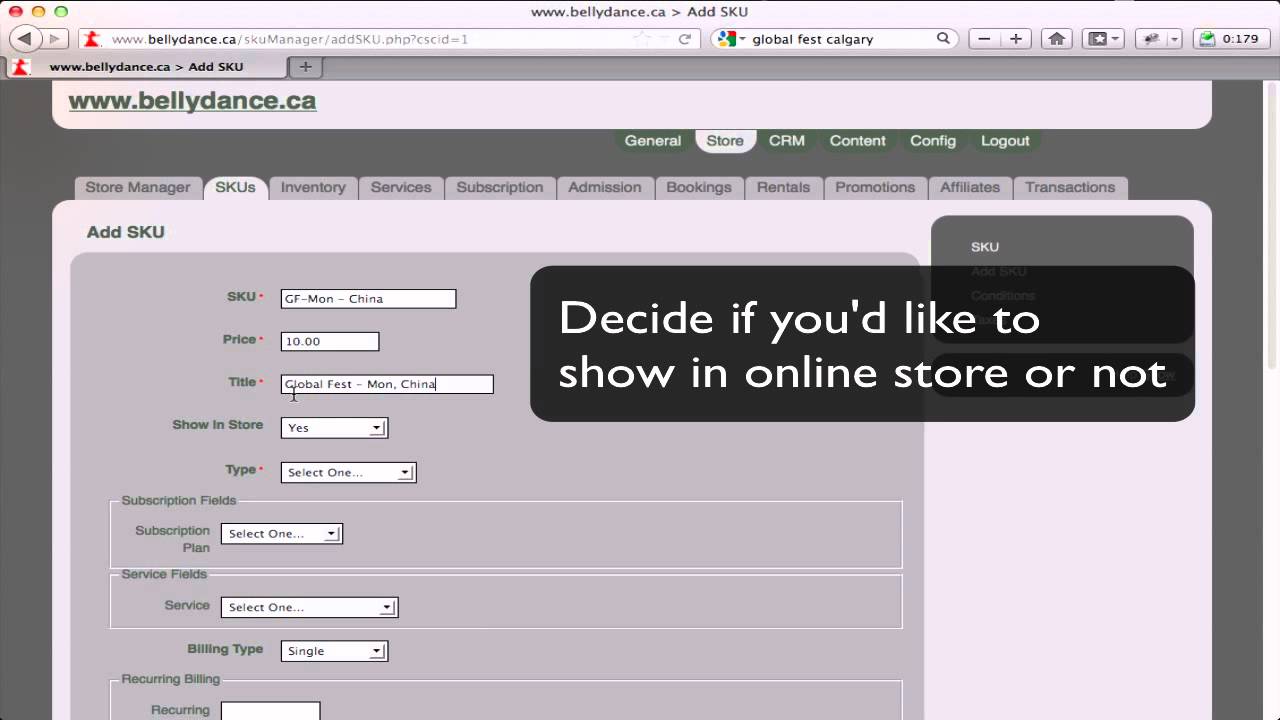Open the Content navigation menu
Image resolution: width=1280 pixels, height=720 pixels.
point(858,141)
